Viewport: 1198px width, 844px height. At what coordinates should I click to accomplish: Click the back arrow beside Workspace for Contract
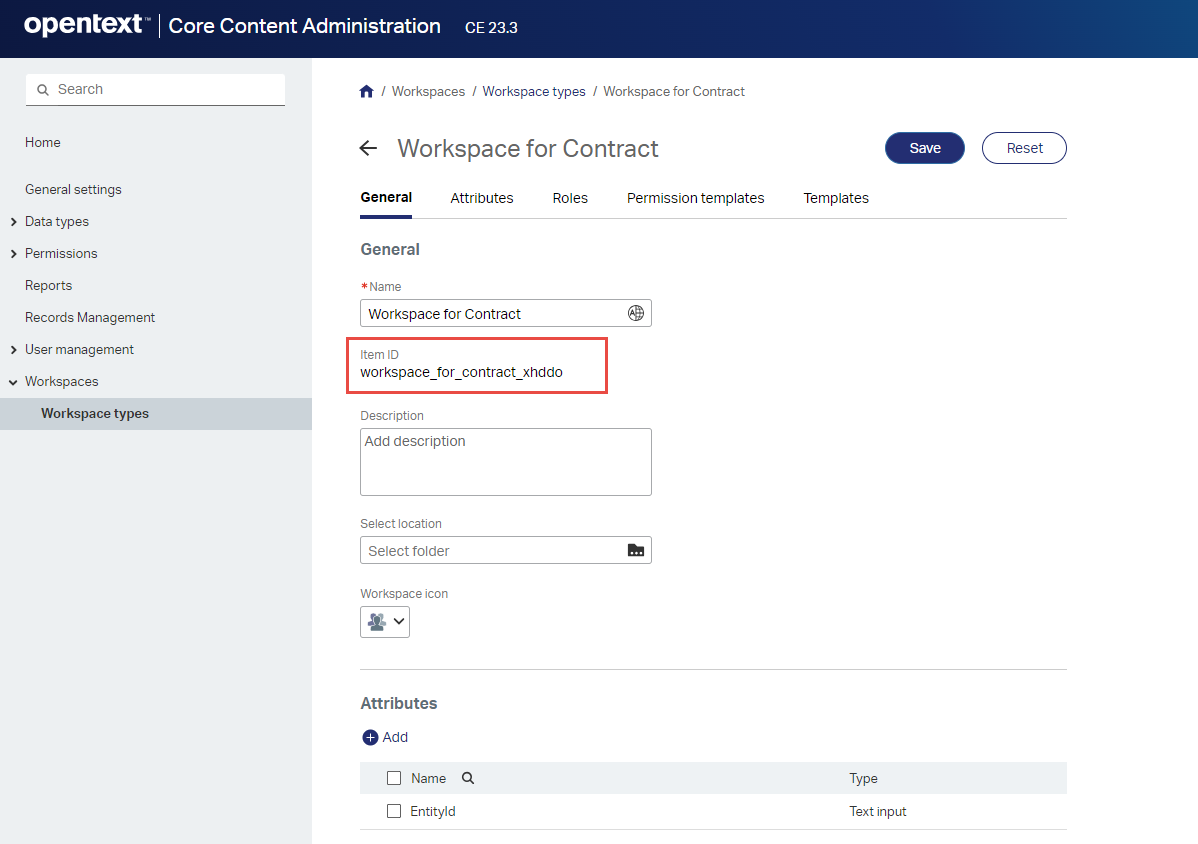pyautogui.click(x=368, y=147)
